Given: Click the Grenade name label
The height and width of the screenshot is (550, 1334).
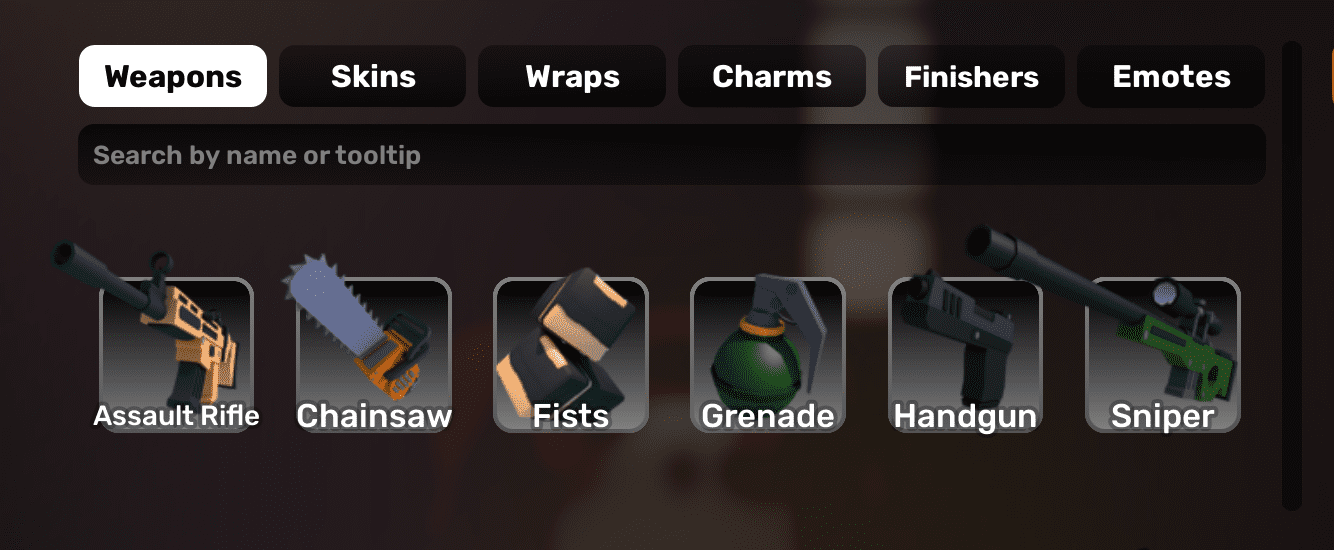Looking at the screenshot, I should [x=768, y=416].
